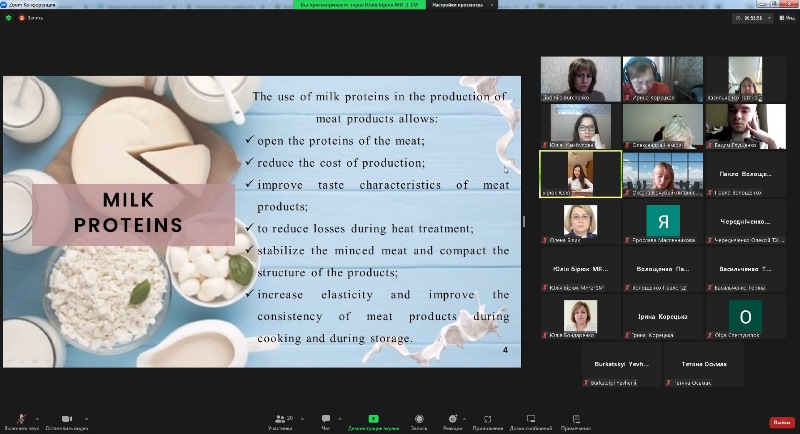Click the green encryption shield icon
The image size is (800, 434).
pyautogui.click(x=8, y=17)
